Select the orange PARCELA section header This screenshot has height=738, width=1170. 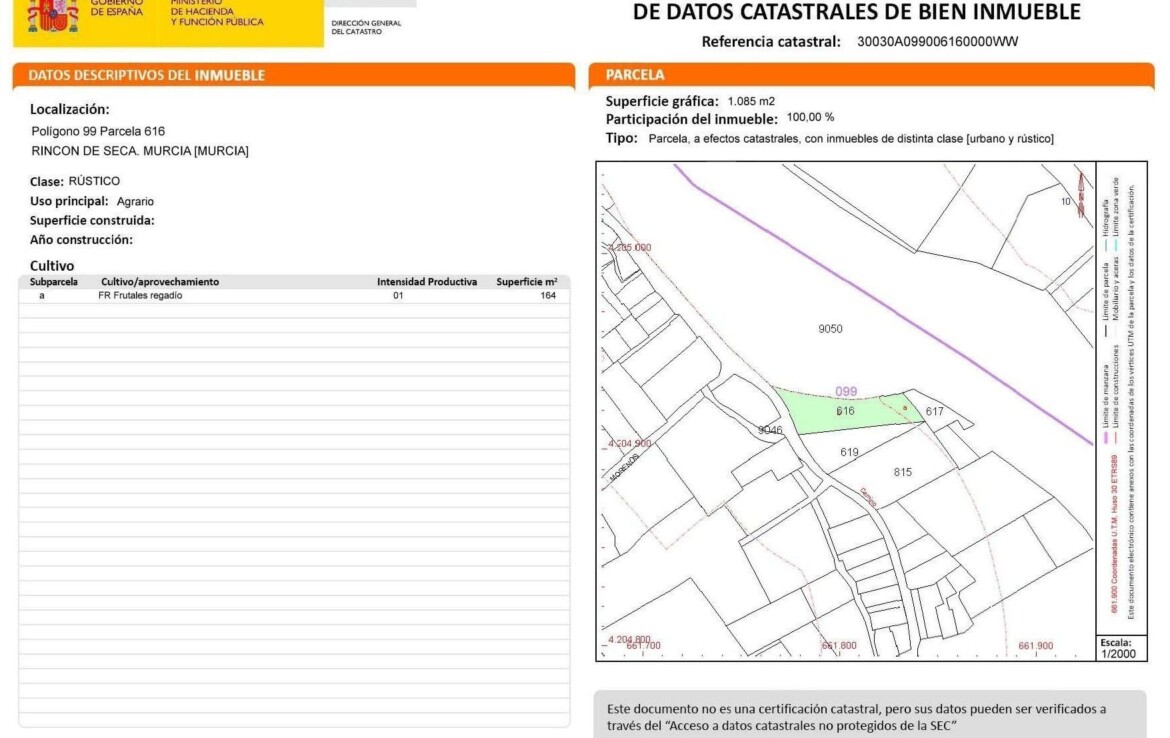pyautogui.click(x=871, y=75)
